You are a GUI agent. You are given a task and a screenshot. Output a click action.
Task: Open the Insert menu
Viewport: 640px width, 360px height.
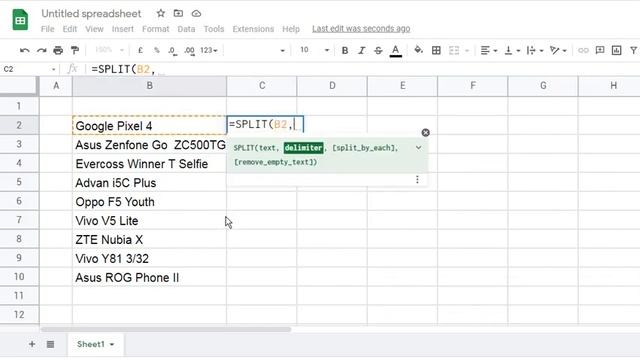click(x=122, y=29)
